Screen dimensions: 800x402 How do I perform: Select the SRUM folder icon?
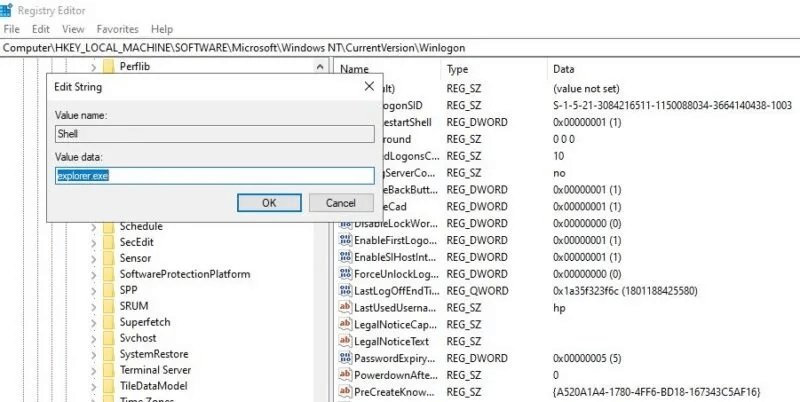(109, 306)
